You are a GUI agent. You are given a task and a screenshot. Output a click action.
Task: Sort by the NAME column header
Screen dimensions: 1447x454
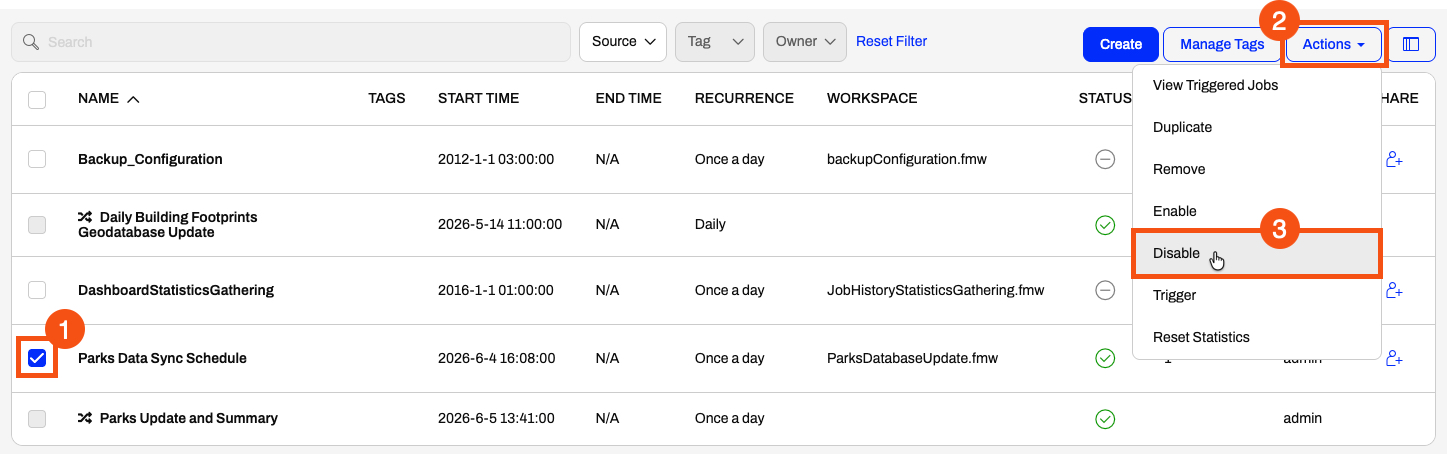tap(109, 98)
